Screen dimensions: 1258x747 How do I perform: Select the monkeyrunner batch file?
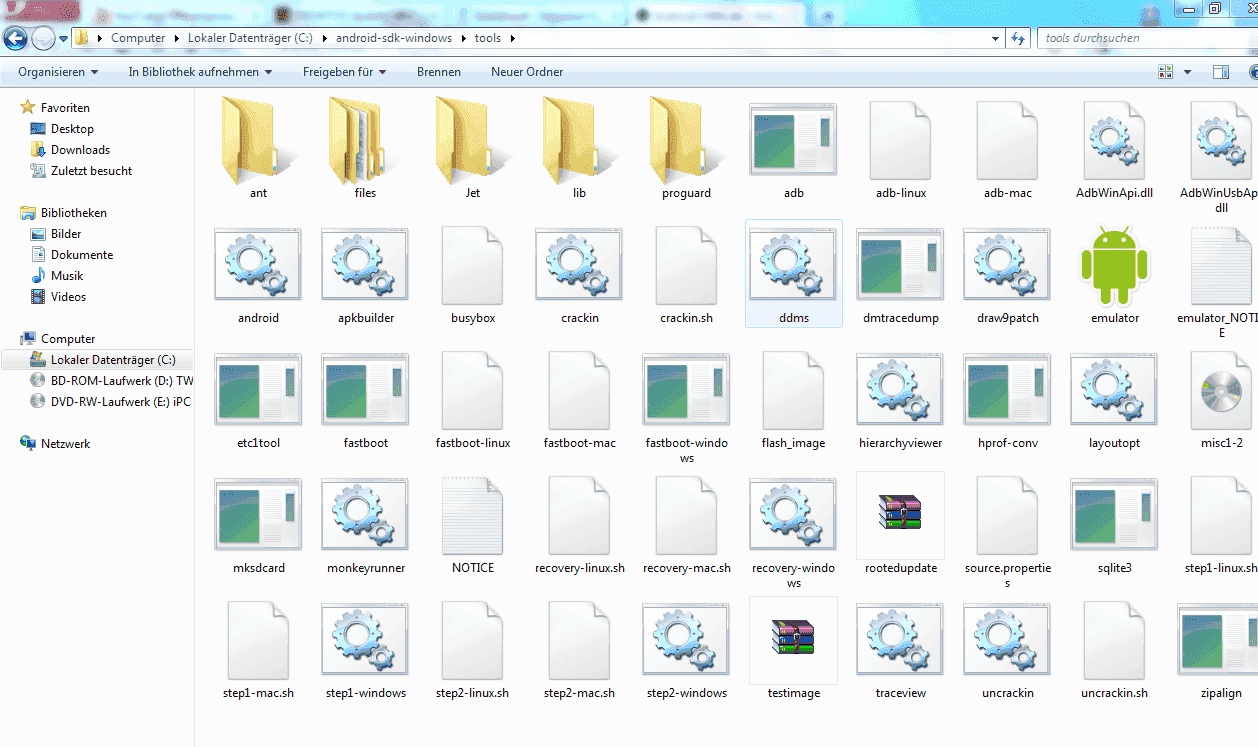point(365,514)
